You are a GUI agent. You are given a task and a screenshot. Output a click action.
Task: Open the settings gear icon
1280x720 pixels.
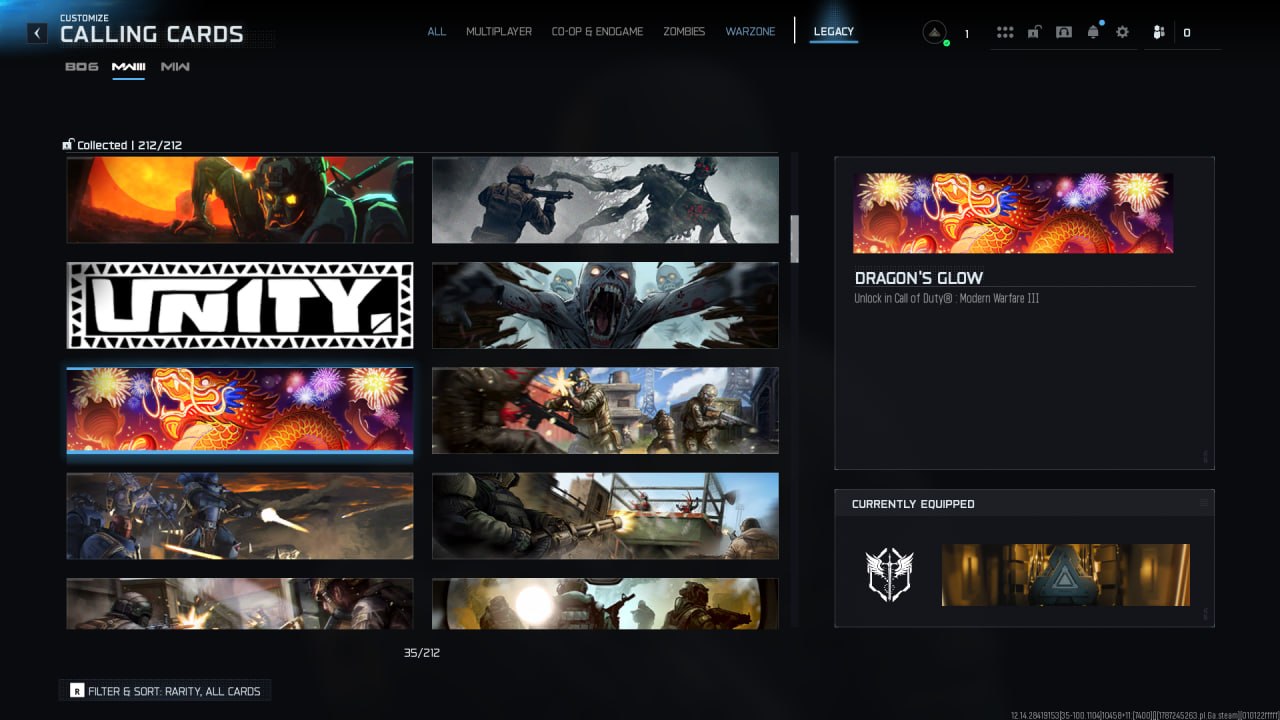tap(1122, 32)
